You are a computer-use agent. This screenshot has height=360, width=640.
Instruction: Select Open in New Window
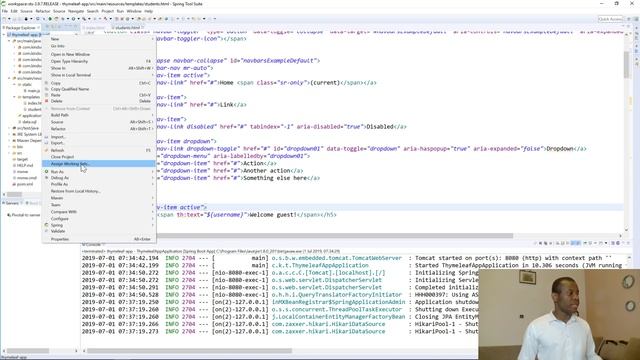[99, 54]
